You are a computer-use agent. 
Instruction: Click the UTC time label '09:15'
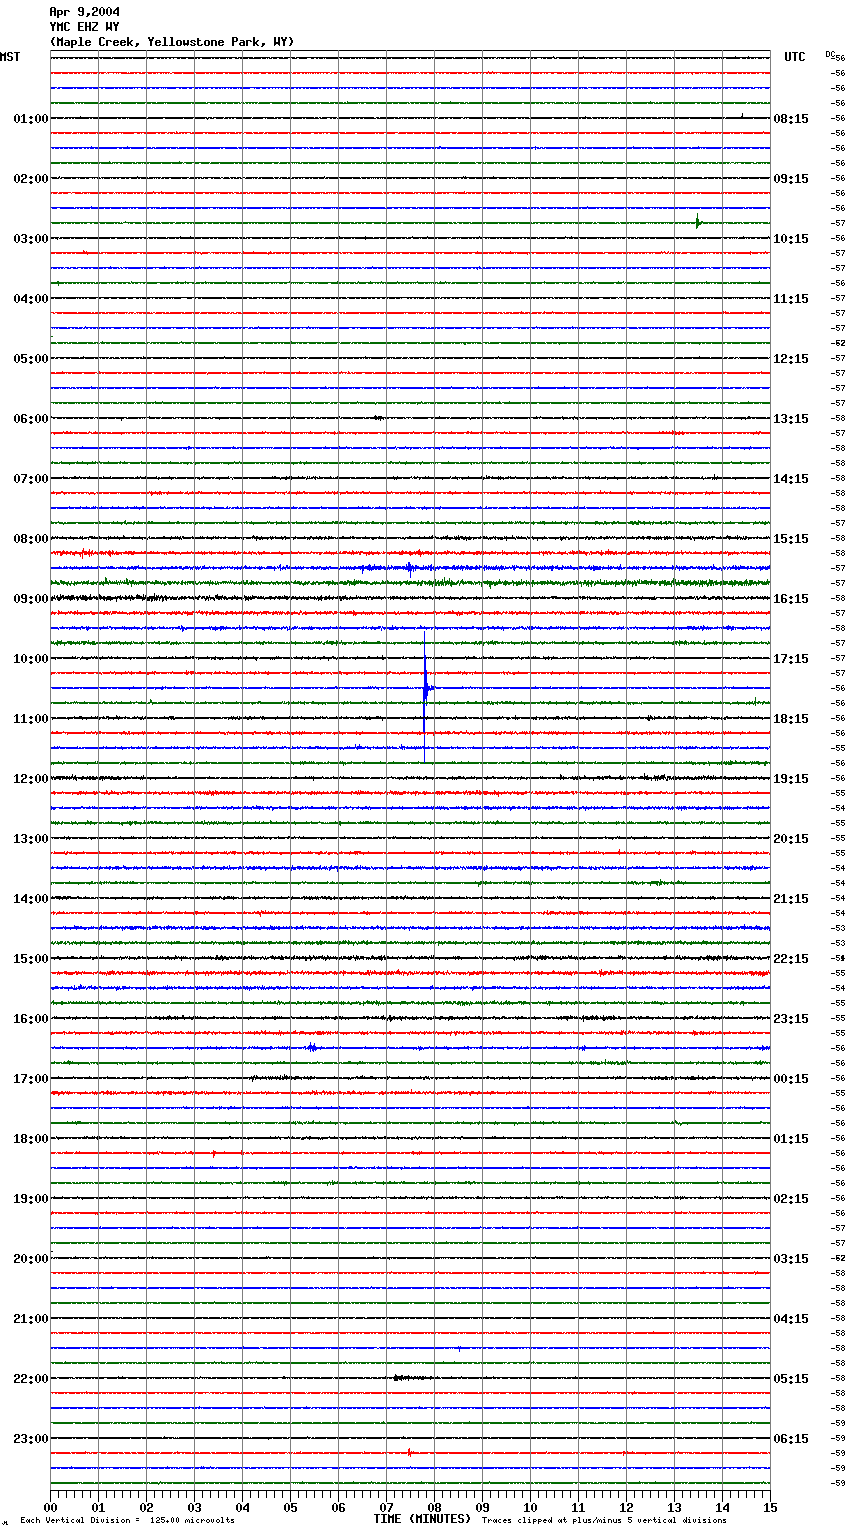[x=791, y=179]
